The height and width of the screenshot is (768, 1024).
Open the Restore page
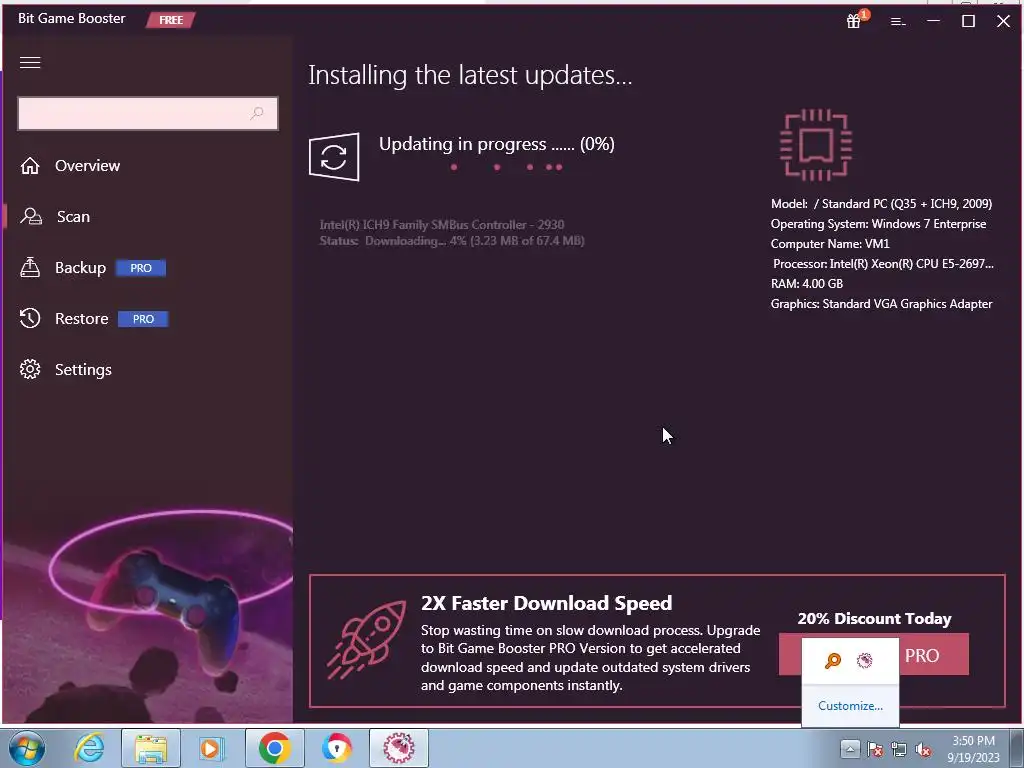click(x=81, y=319)
